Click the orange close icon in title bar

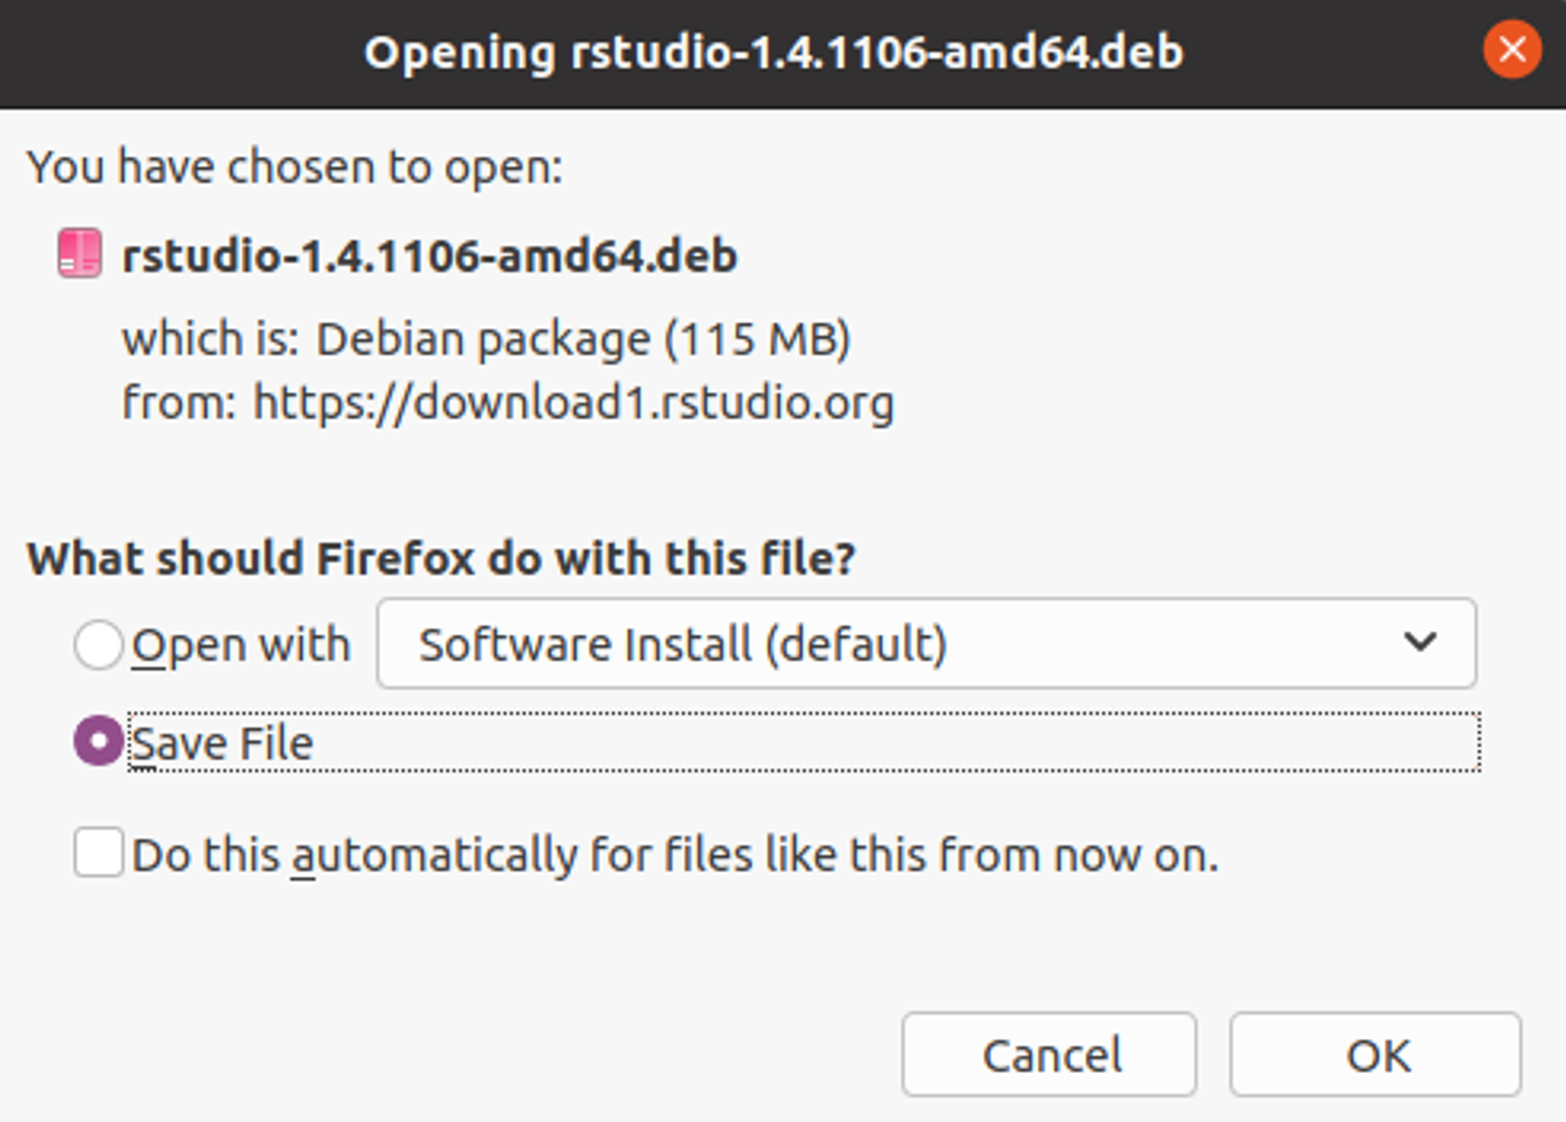click(x=1512, y=49)
